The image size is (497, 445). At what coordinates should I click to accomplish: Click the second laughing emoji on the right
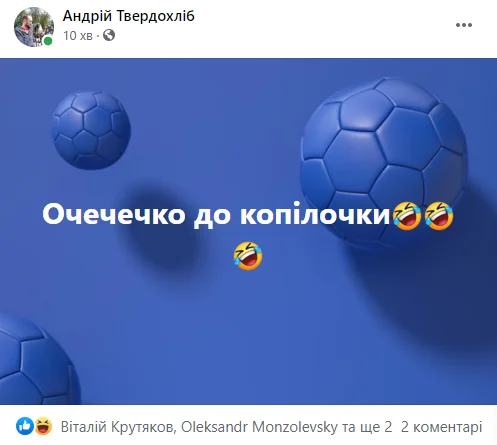pyautogui.click(x=439, y=216)
